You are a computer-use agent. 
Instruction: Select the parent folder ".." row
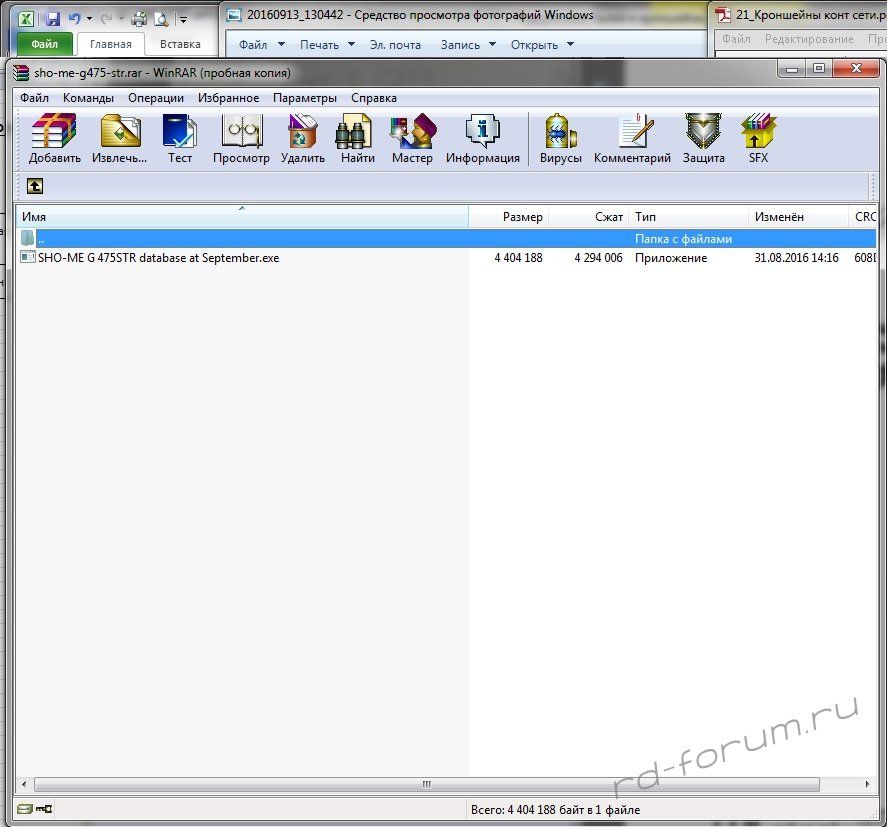(x=446, y=239)
